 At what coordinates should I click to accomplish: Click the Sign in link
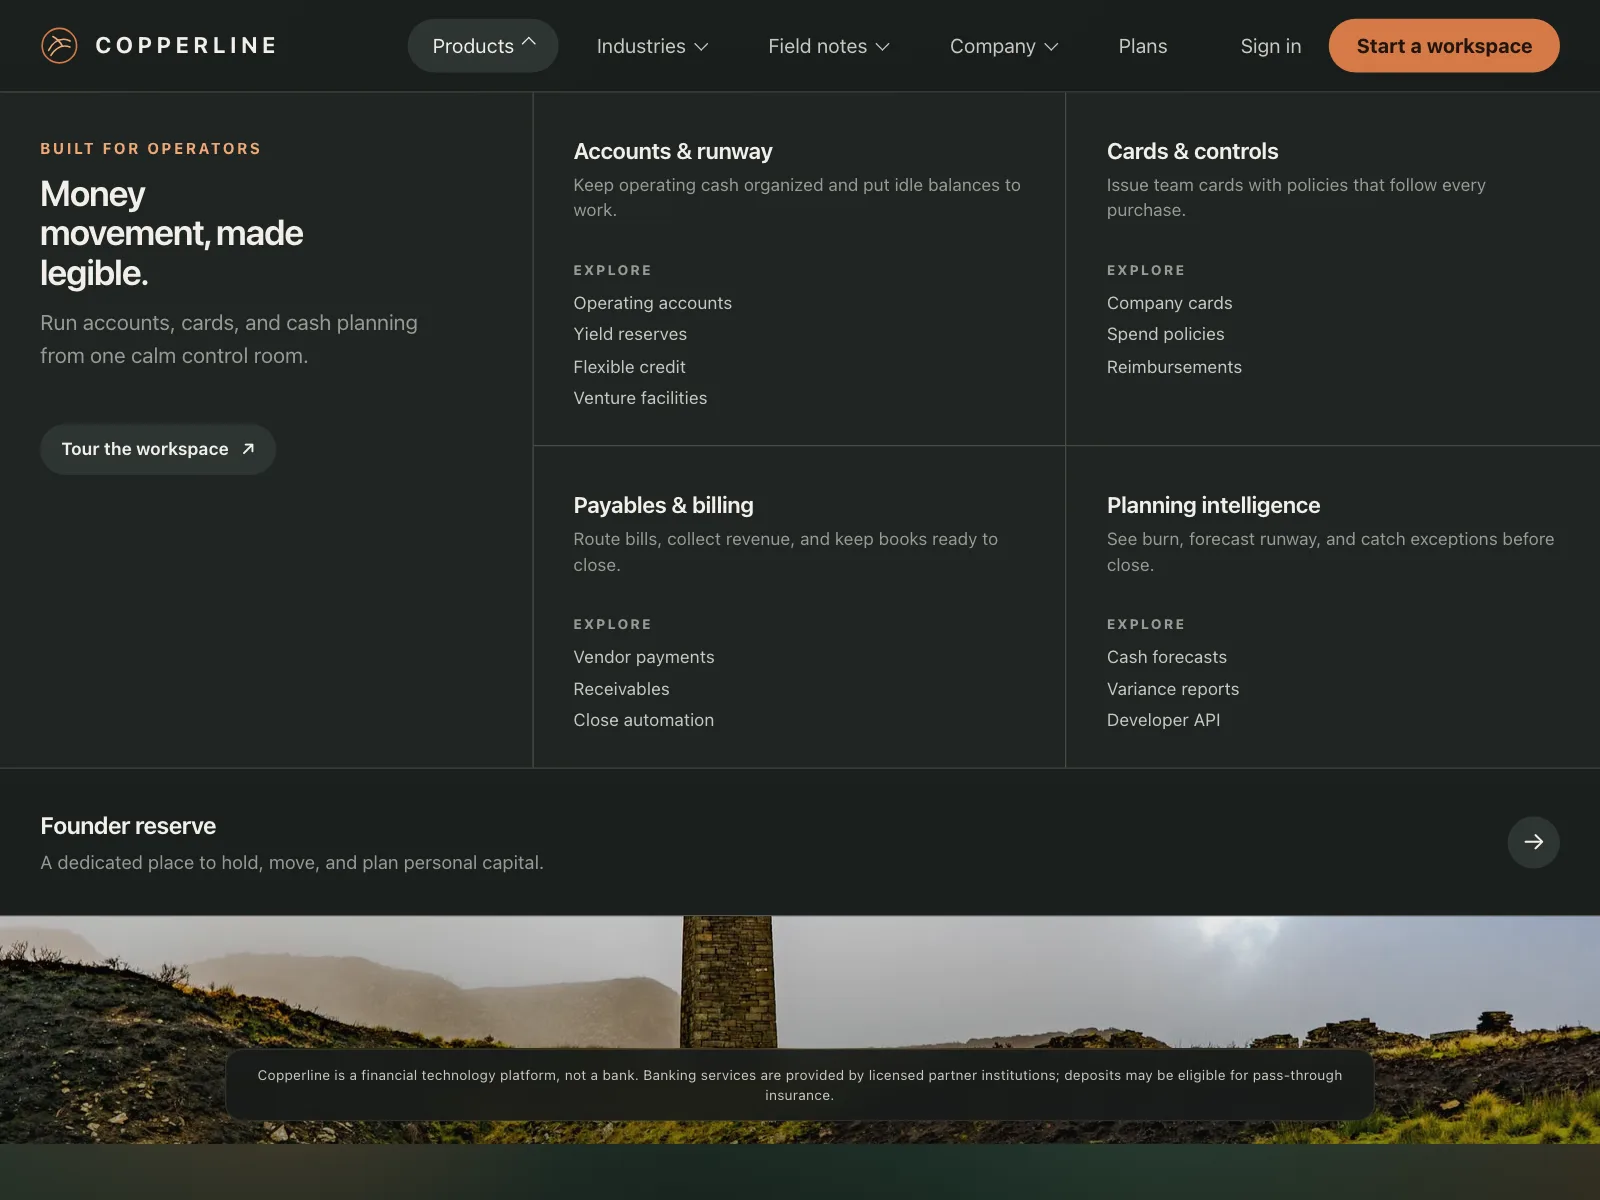(x=1271, y=46)
